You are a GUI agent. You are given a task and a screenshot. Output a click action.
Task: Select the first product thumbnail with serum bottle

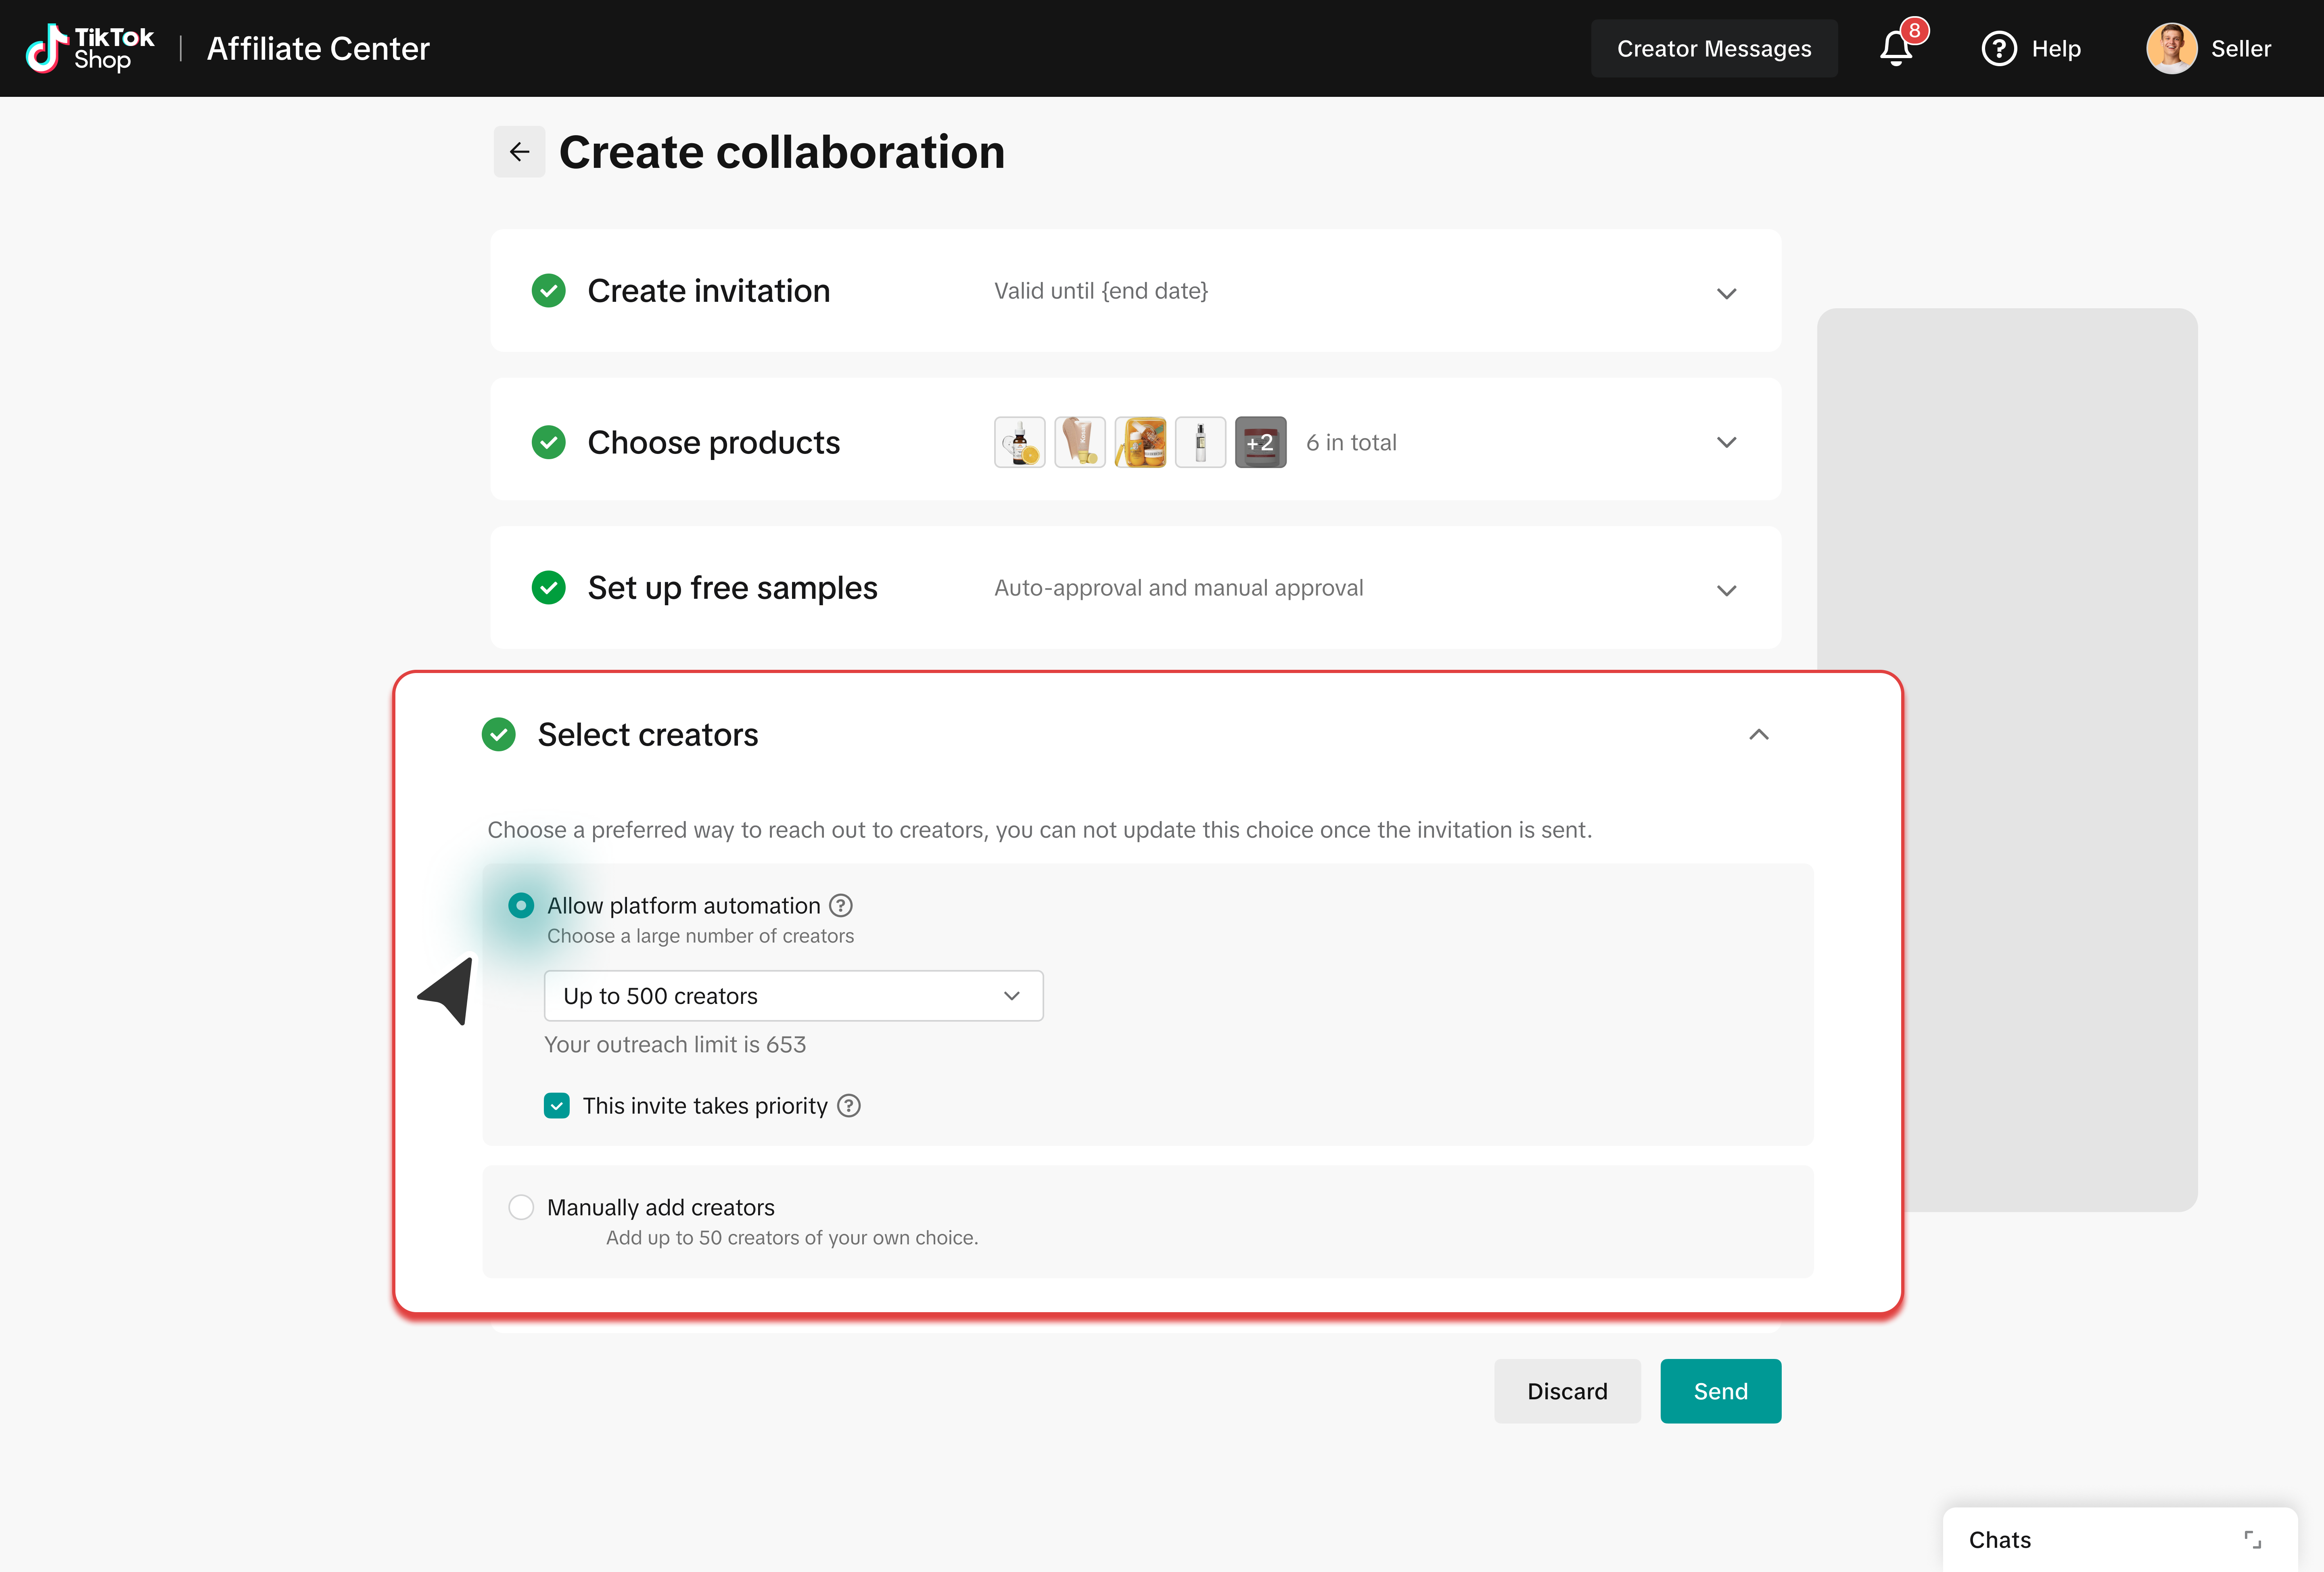(x=1020, y=442)
